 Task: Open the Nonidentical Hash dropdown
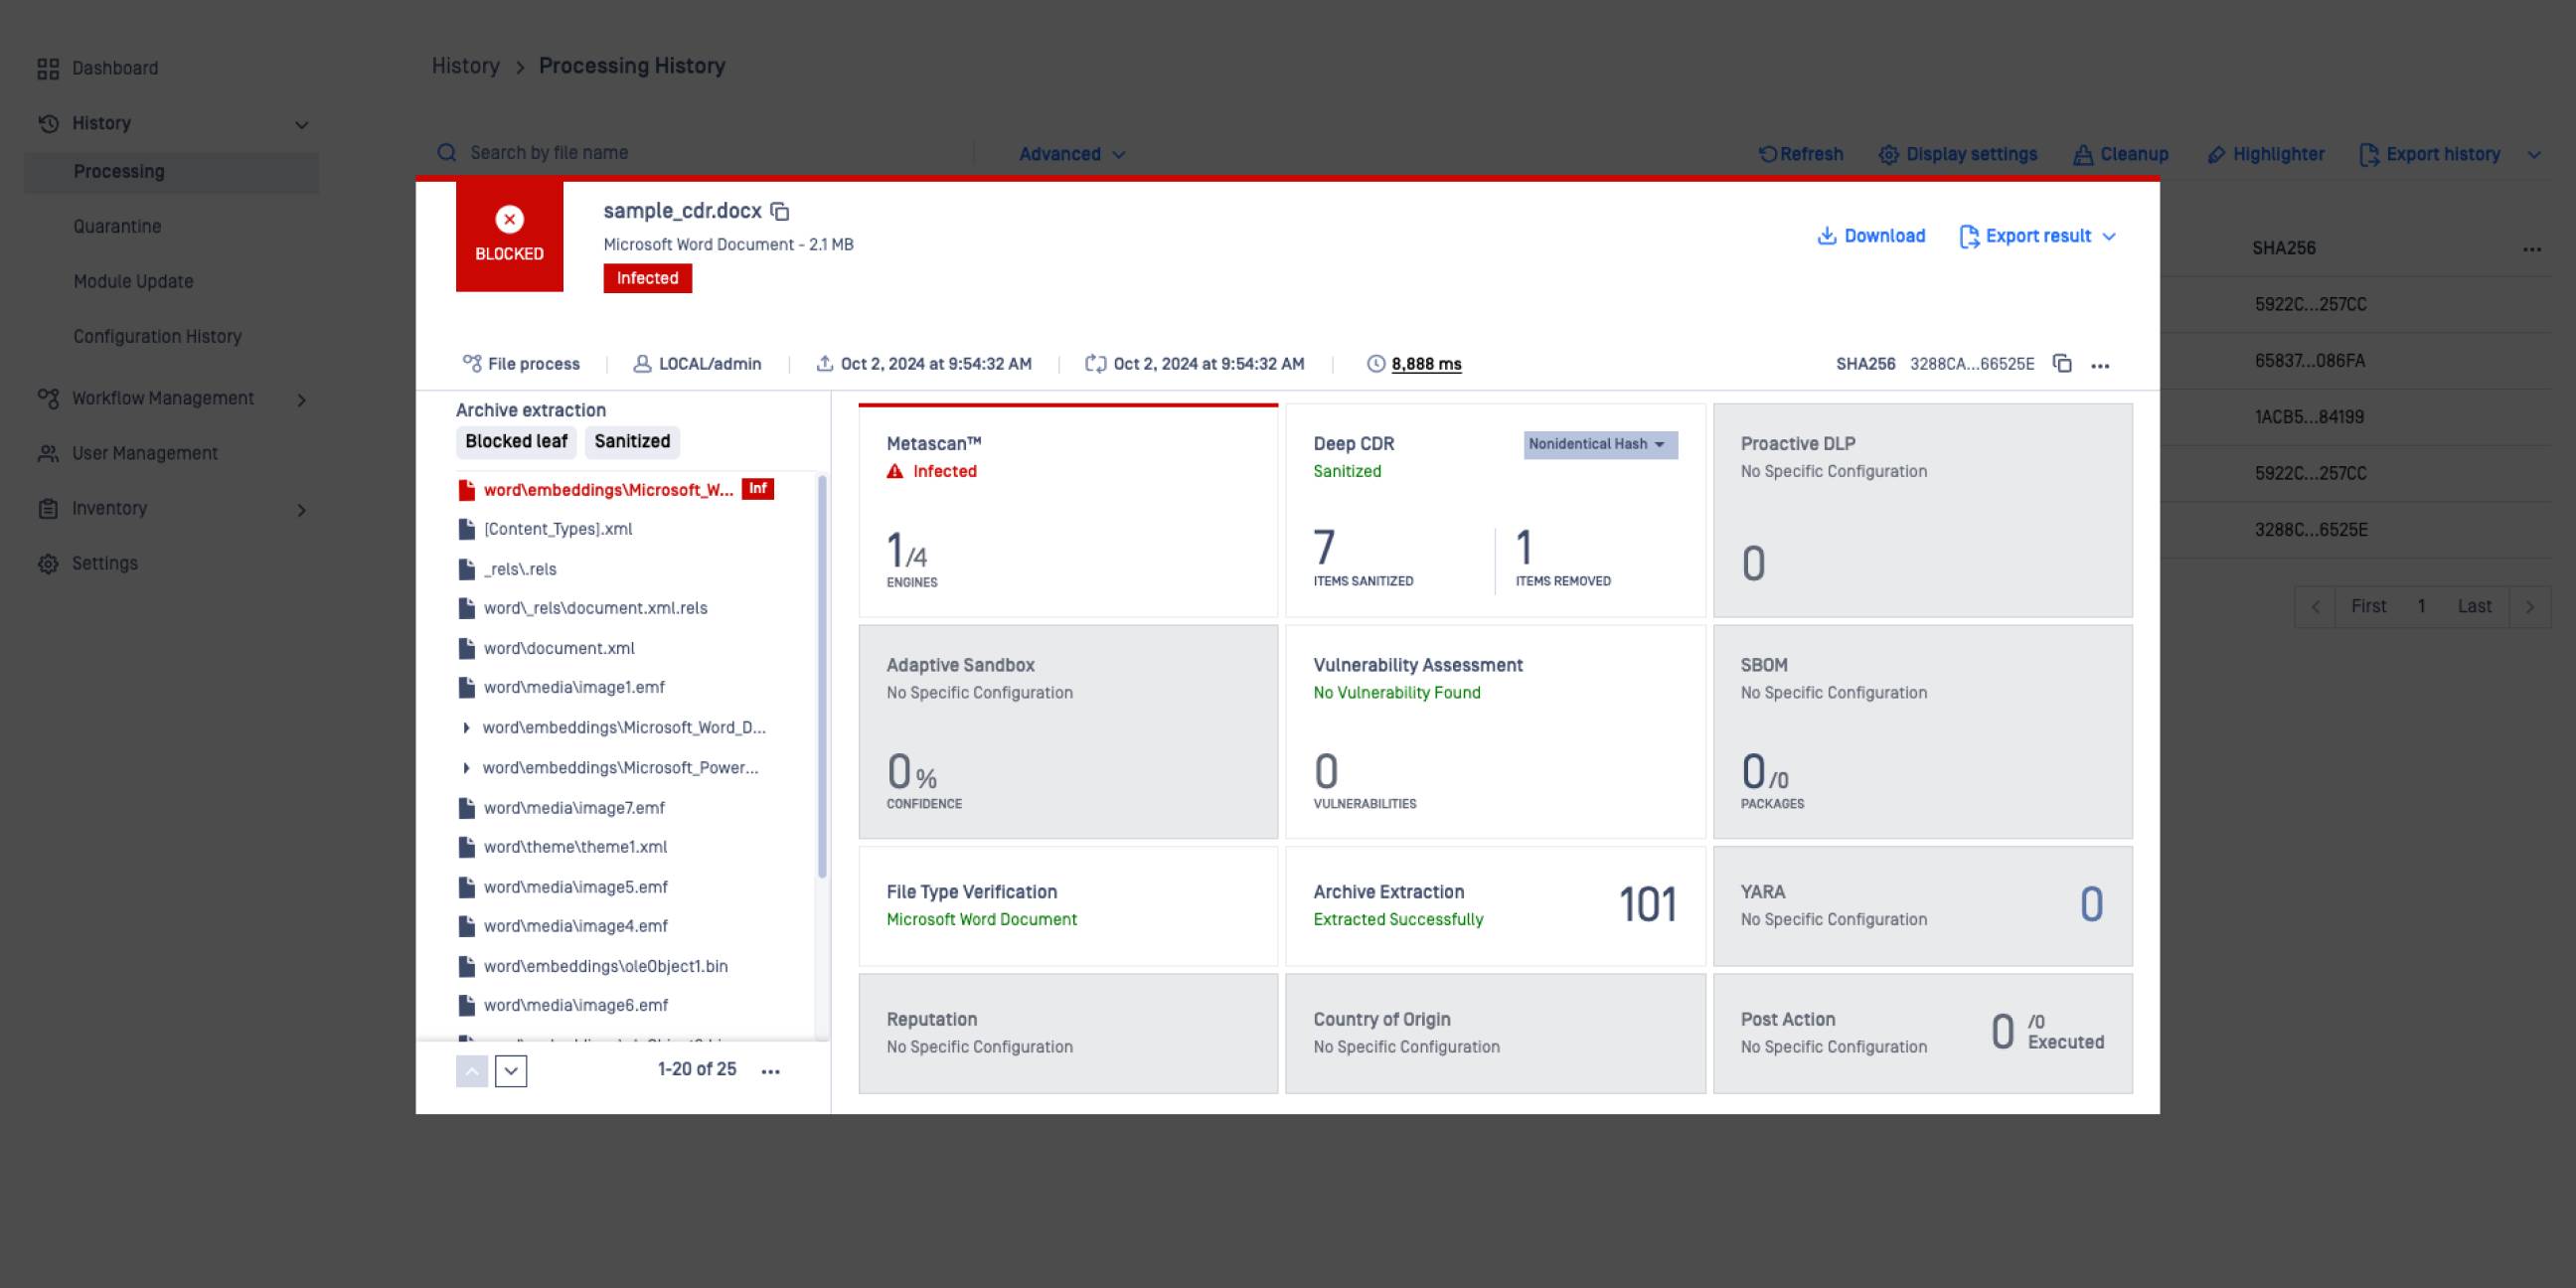1600,445
